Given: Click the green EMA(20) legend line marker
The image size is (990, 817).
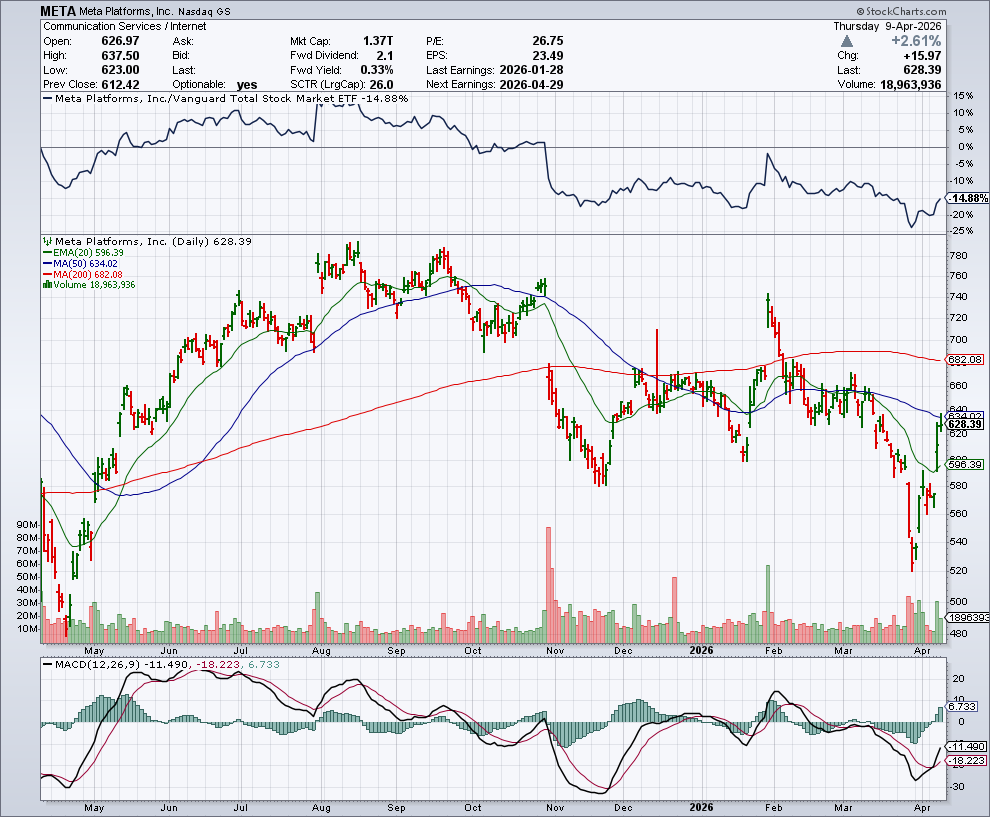Looking at the screenshot, I should coord(47,253).
